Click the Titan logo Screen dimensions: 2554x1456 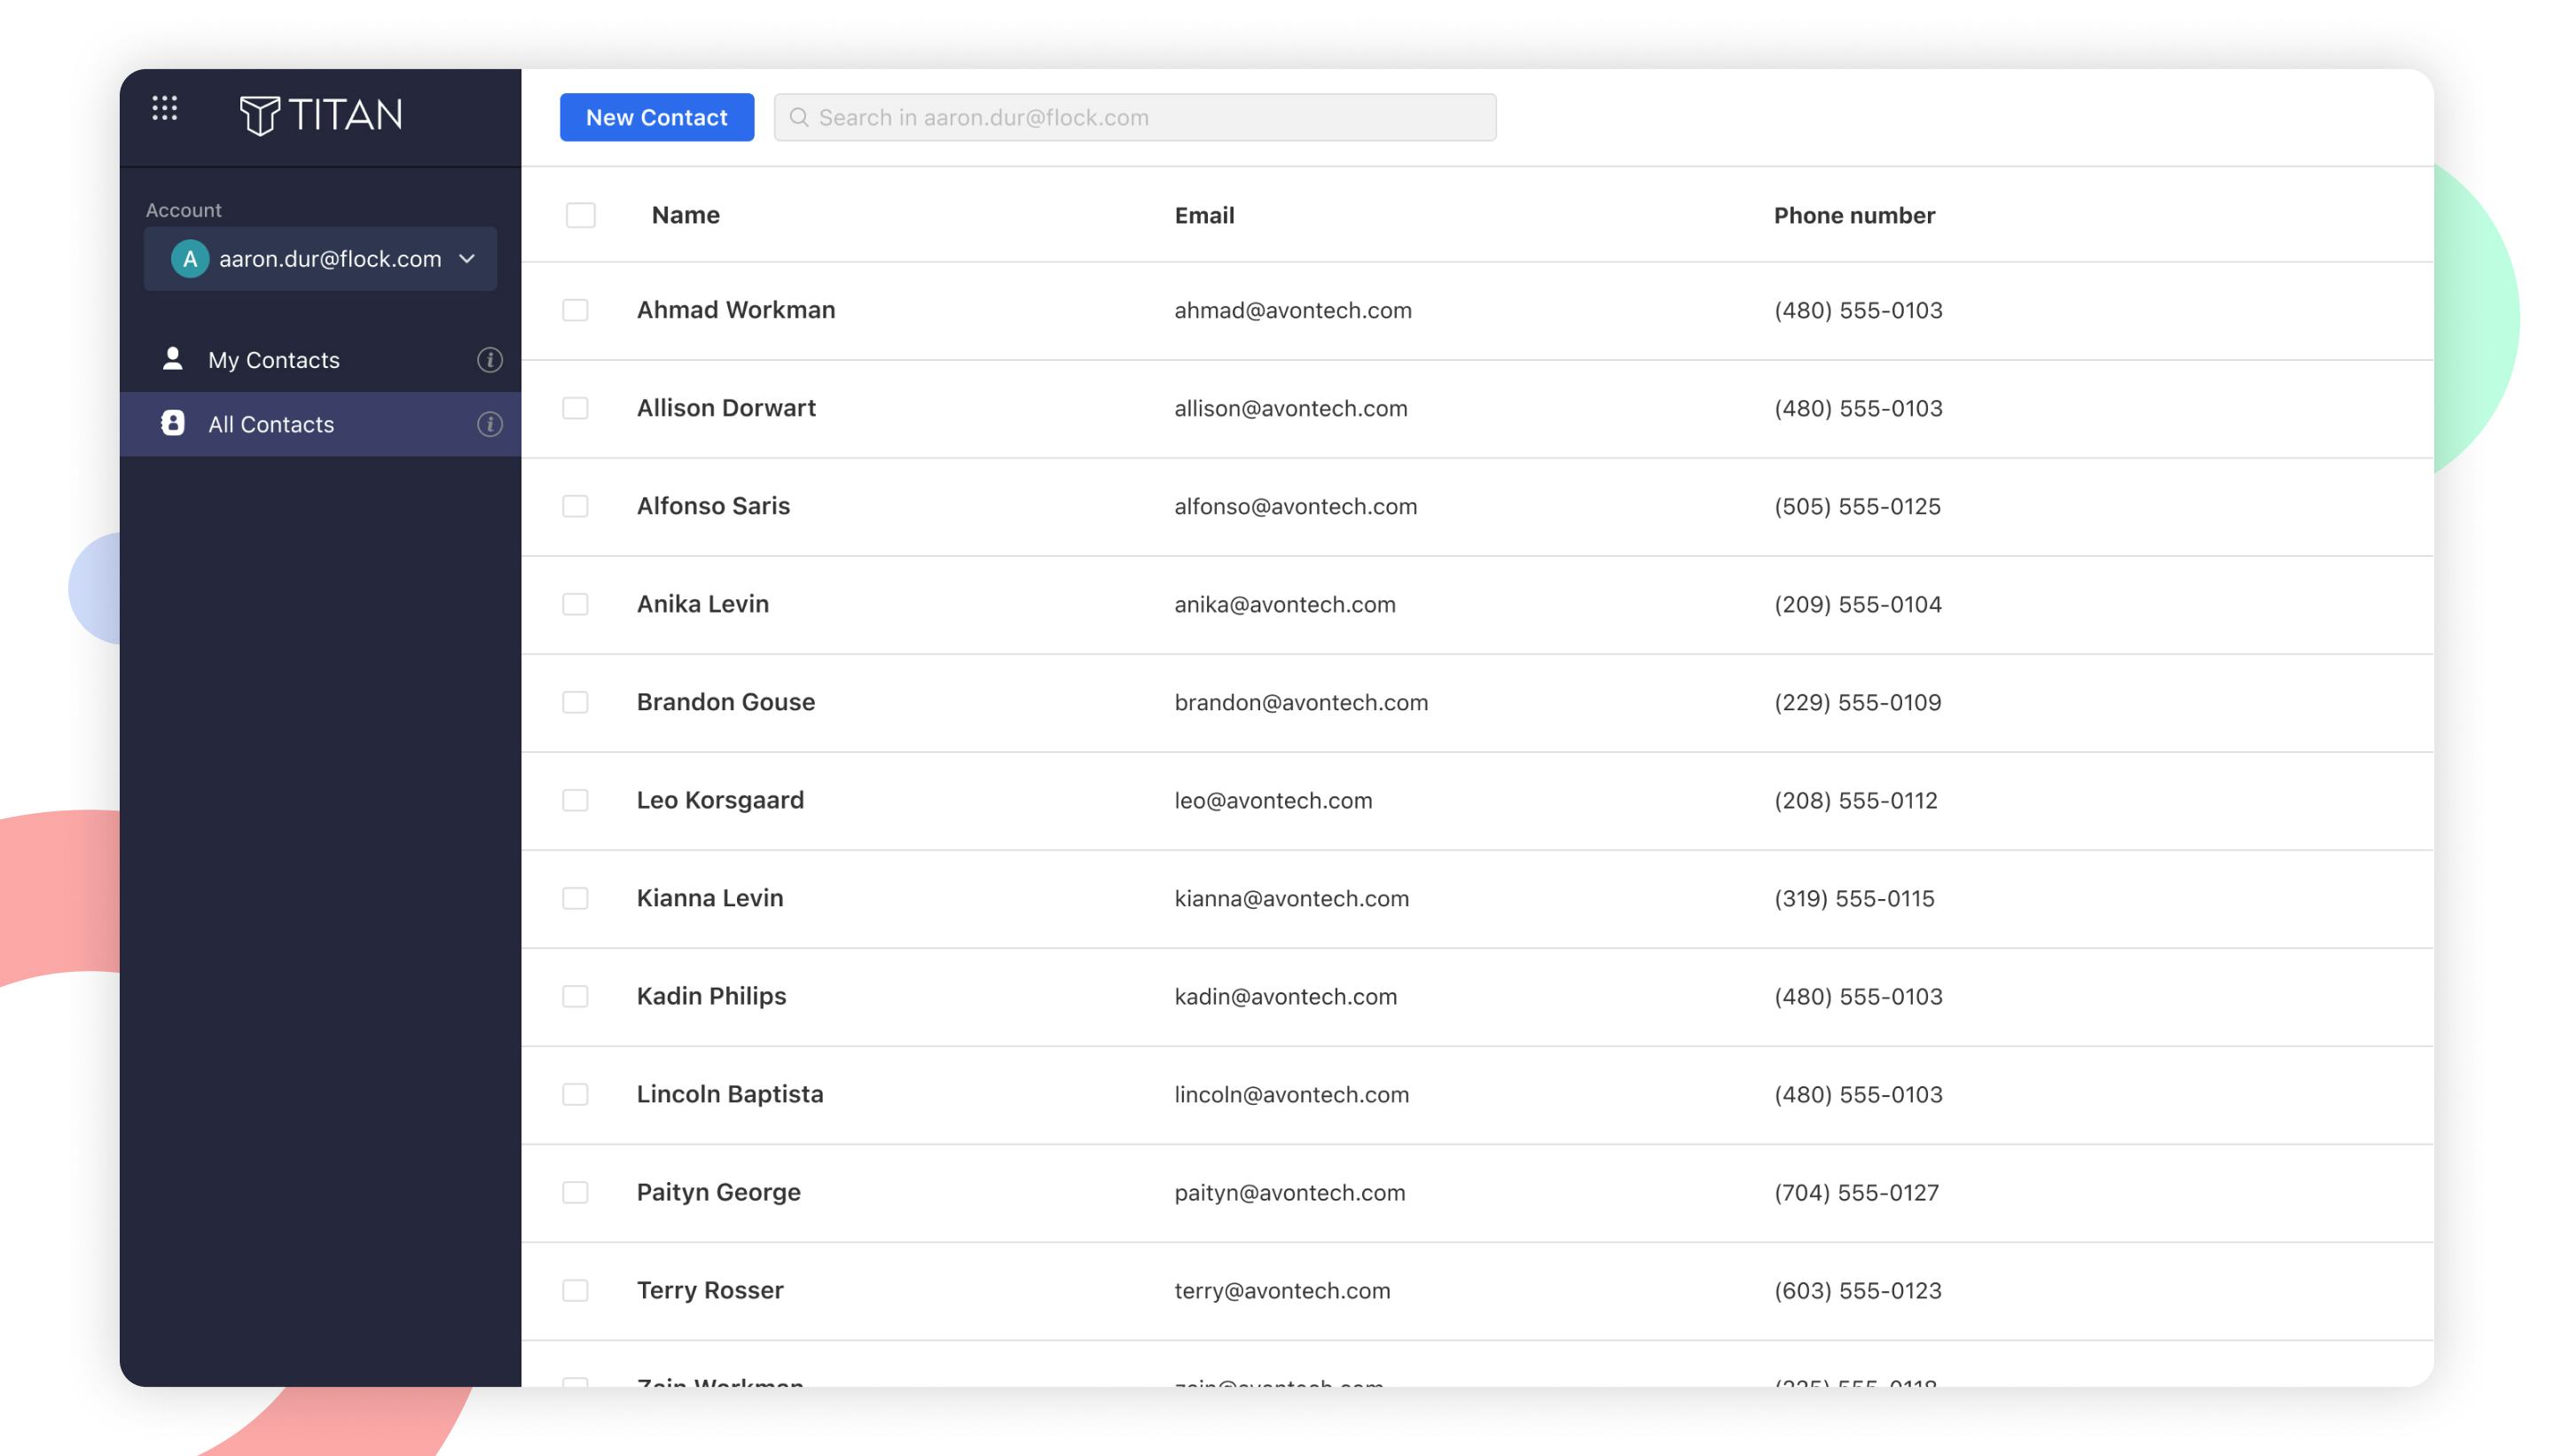pos(321,115)
